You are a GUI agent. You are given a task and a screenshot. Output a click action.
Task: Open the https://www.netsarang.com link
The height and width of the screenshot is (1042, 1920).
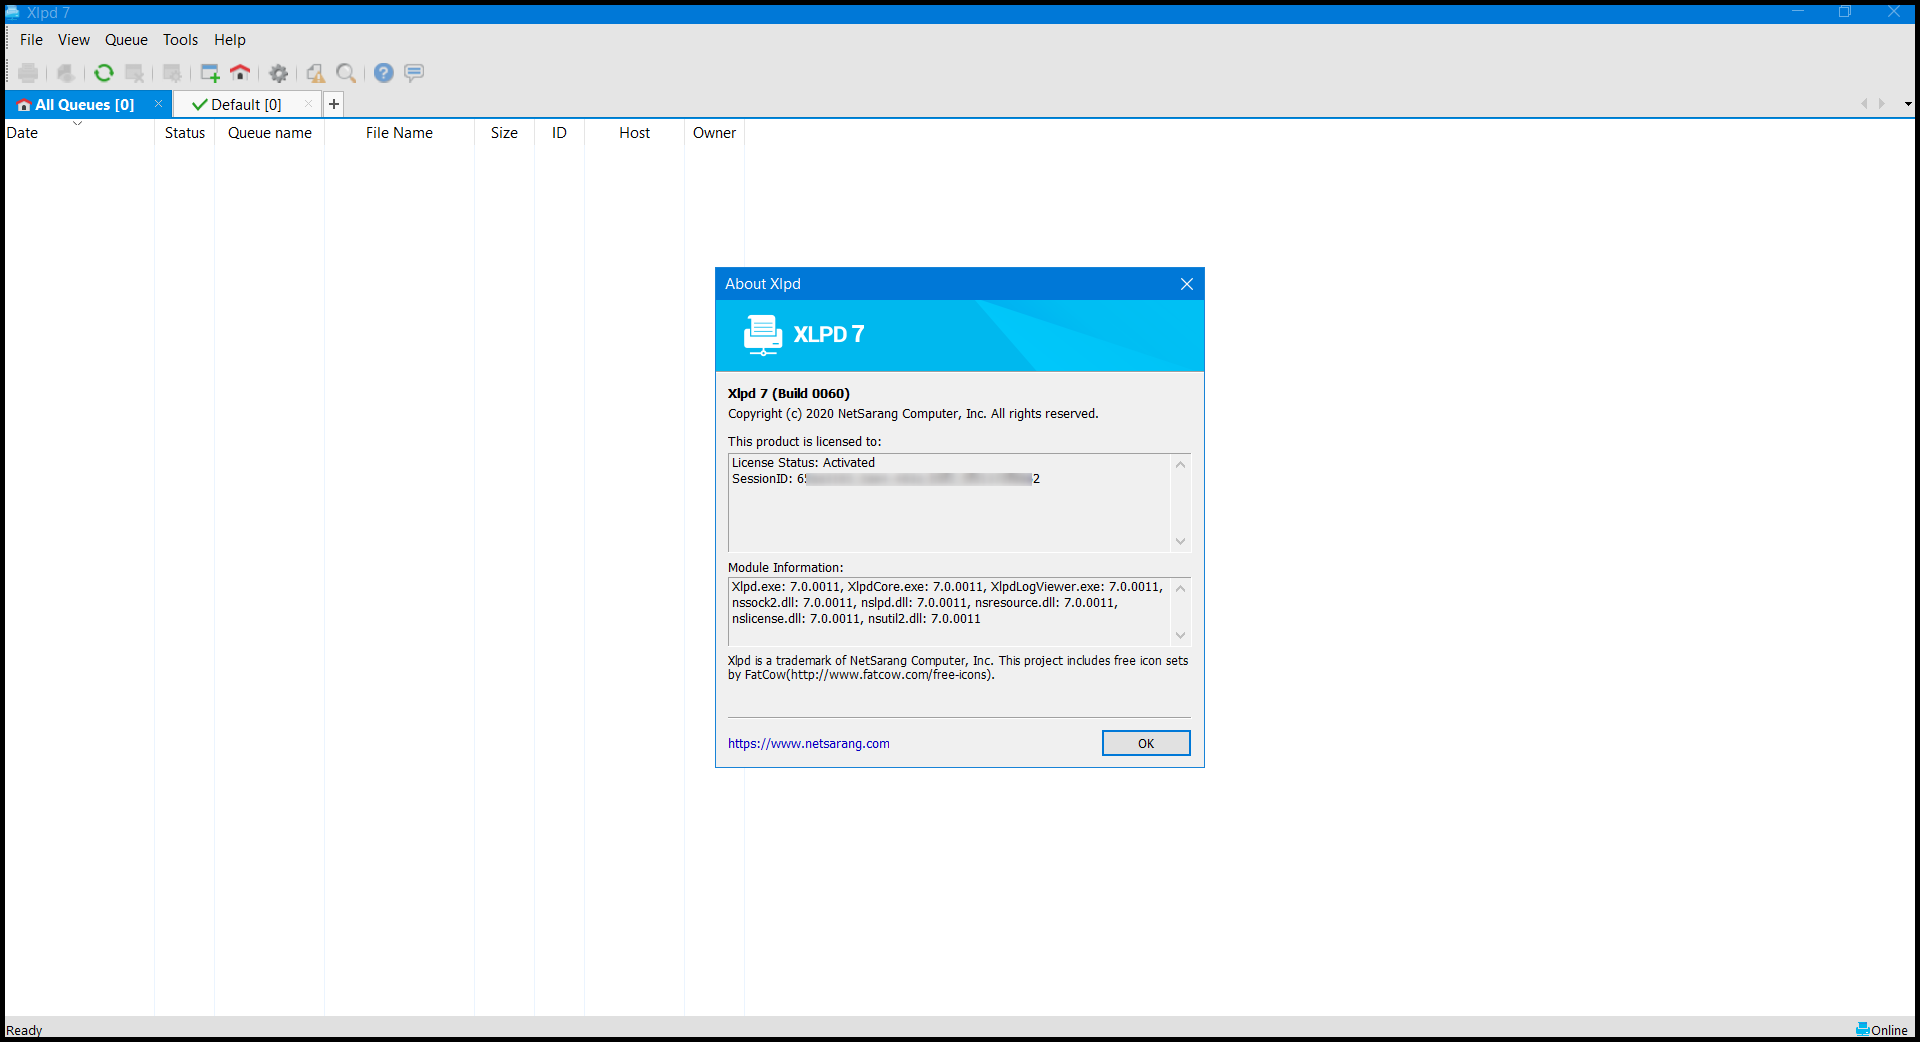click(809, 744)
